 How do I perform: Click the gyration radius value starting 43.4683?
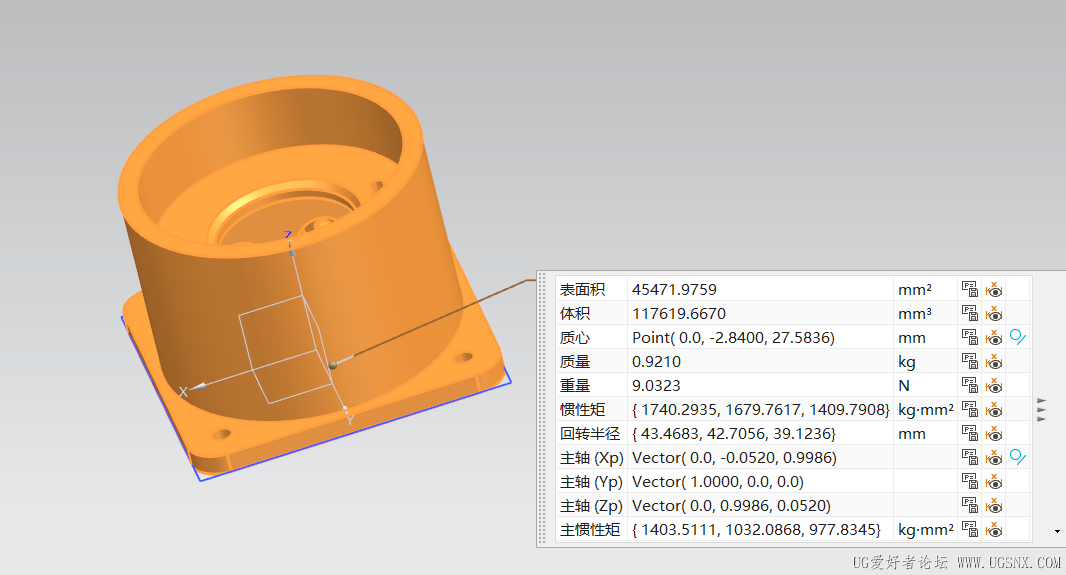tap(734, 434)
